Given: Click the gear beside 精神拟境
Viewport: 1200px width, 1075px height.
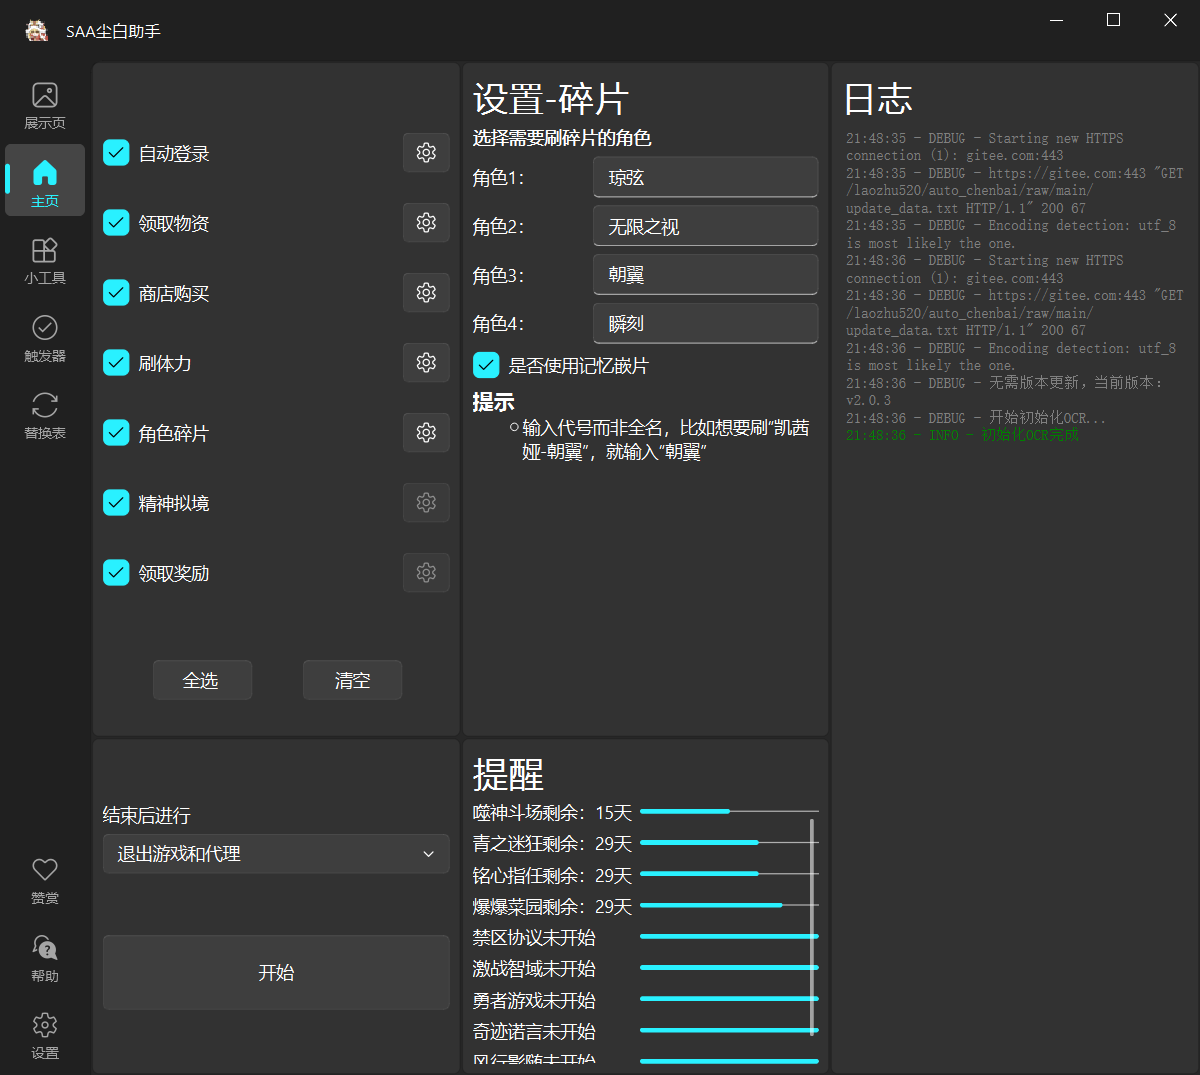Looking at the screenshot, I should tap(426, 502).
